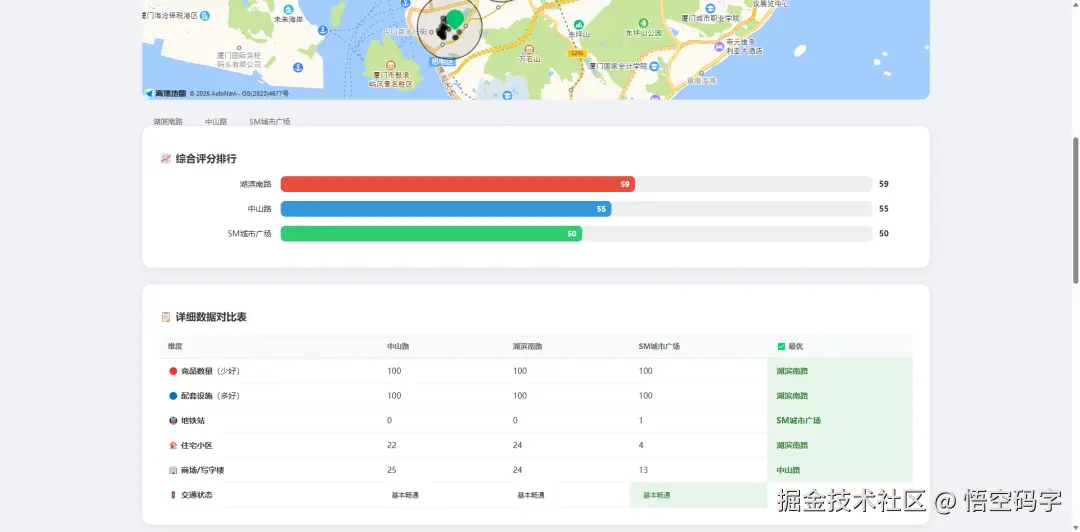Click 中山路 value 22 in 住宅小区 row

pos(392,445)
